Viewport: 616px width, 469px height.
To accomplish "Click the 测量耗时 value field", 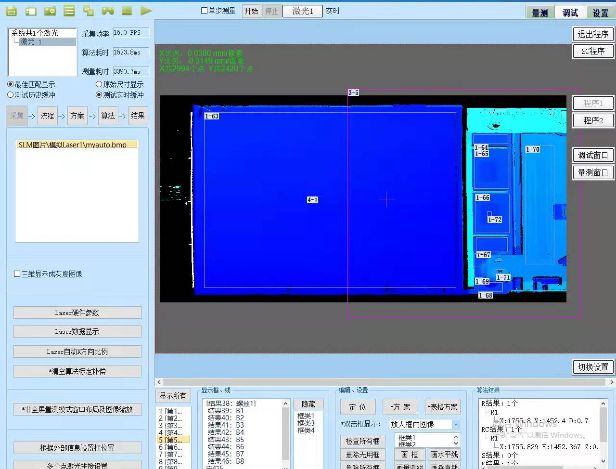I will [x=131, y=71].
